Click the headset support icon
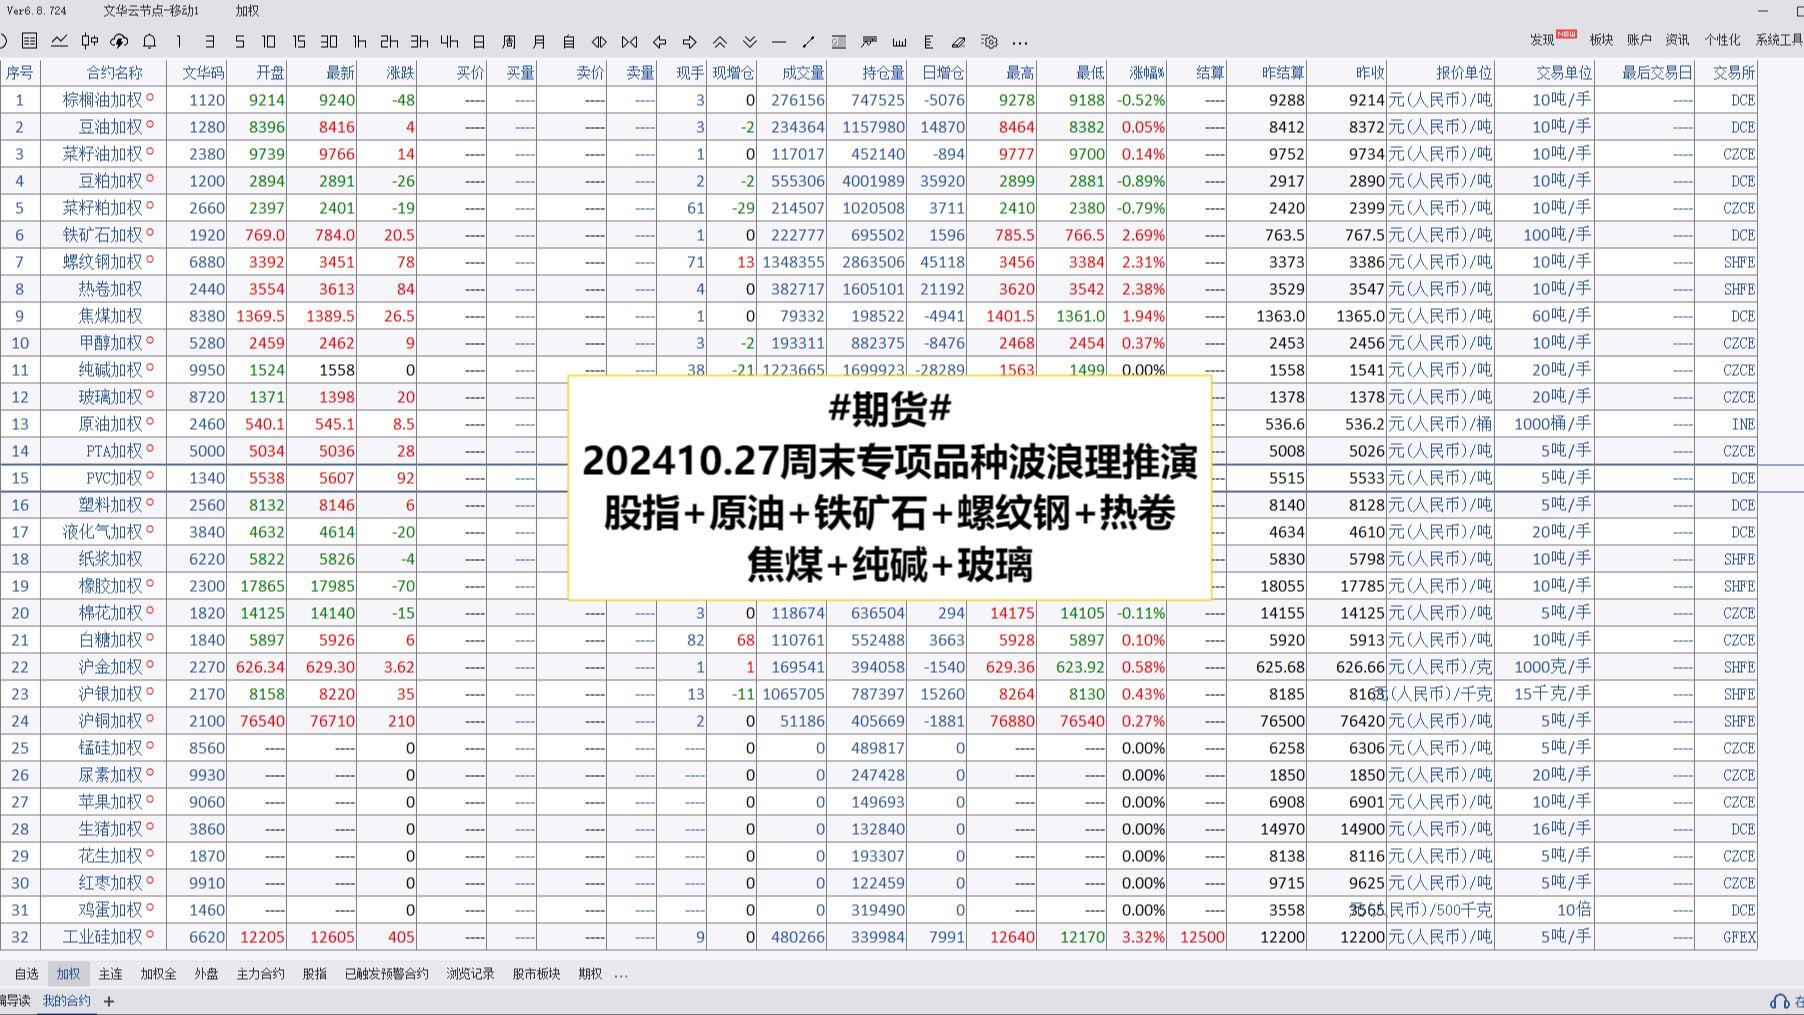The image size is (1804, 1015). coord(1779,1001)
